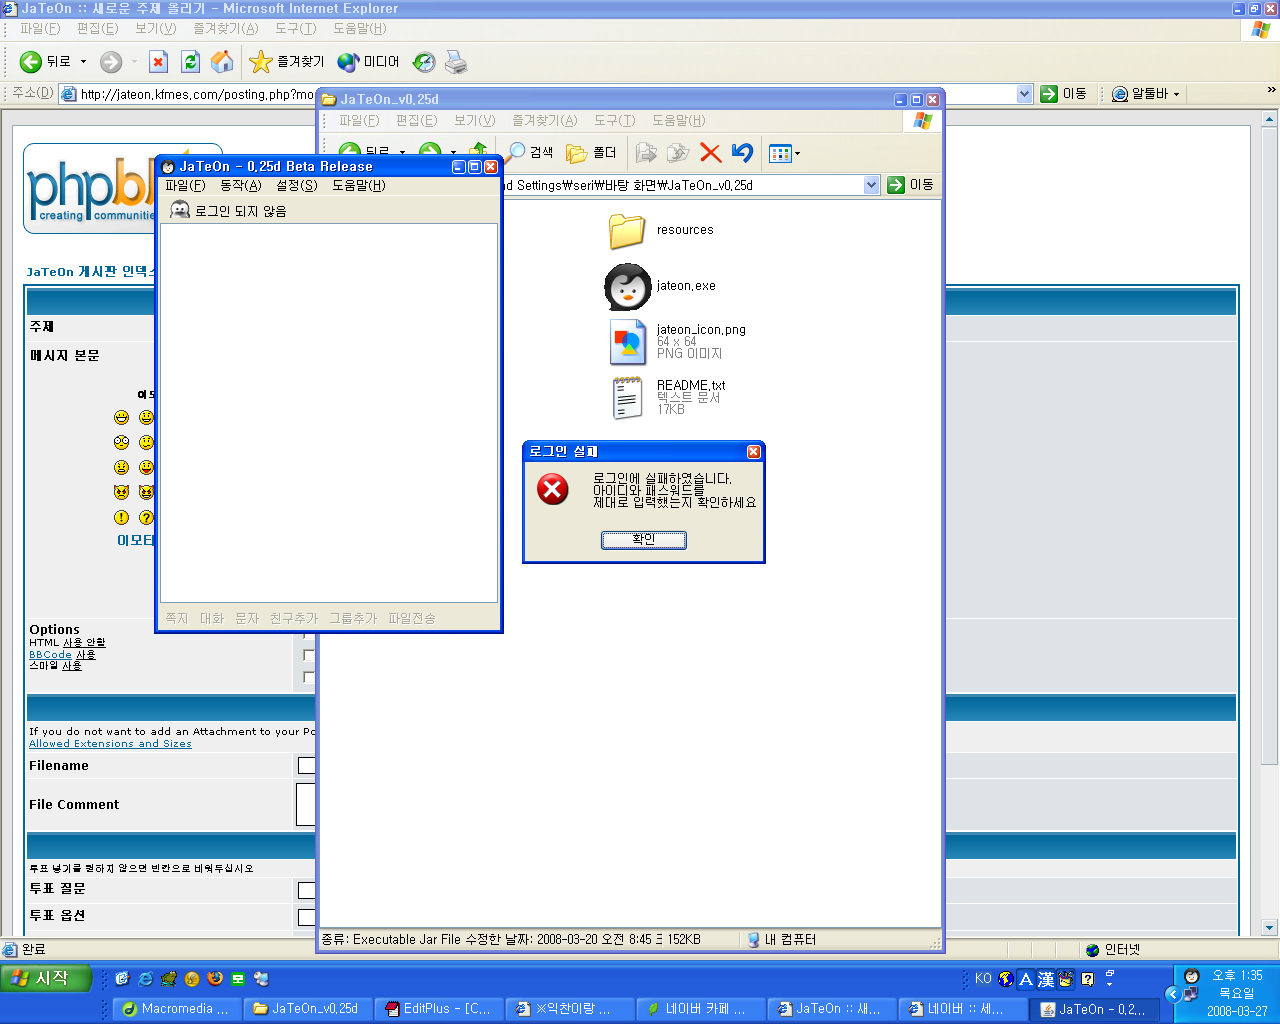Click the 시작 Start button

[46, 979]
